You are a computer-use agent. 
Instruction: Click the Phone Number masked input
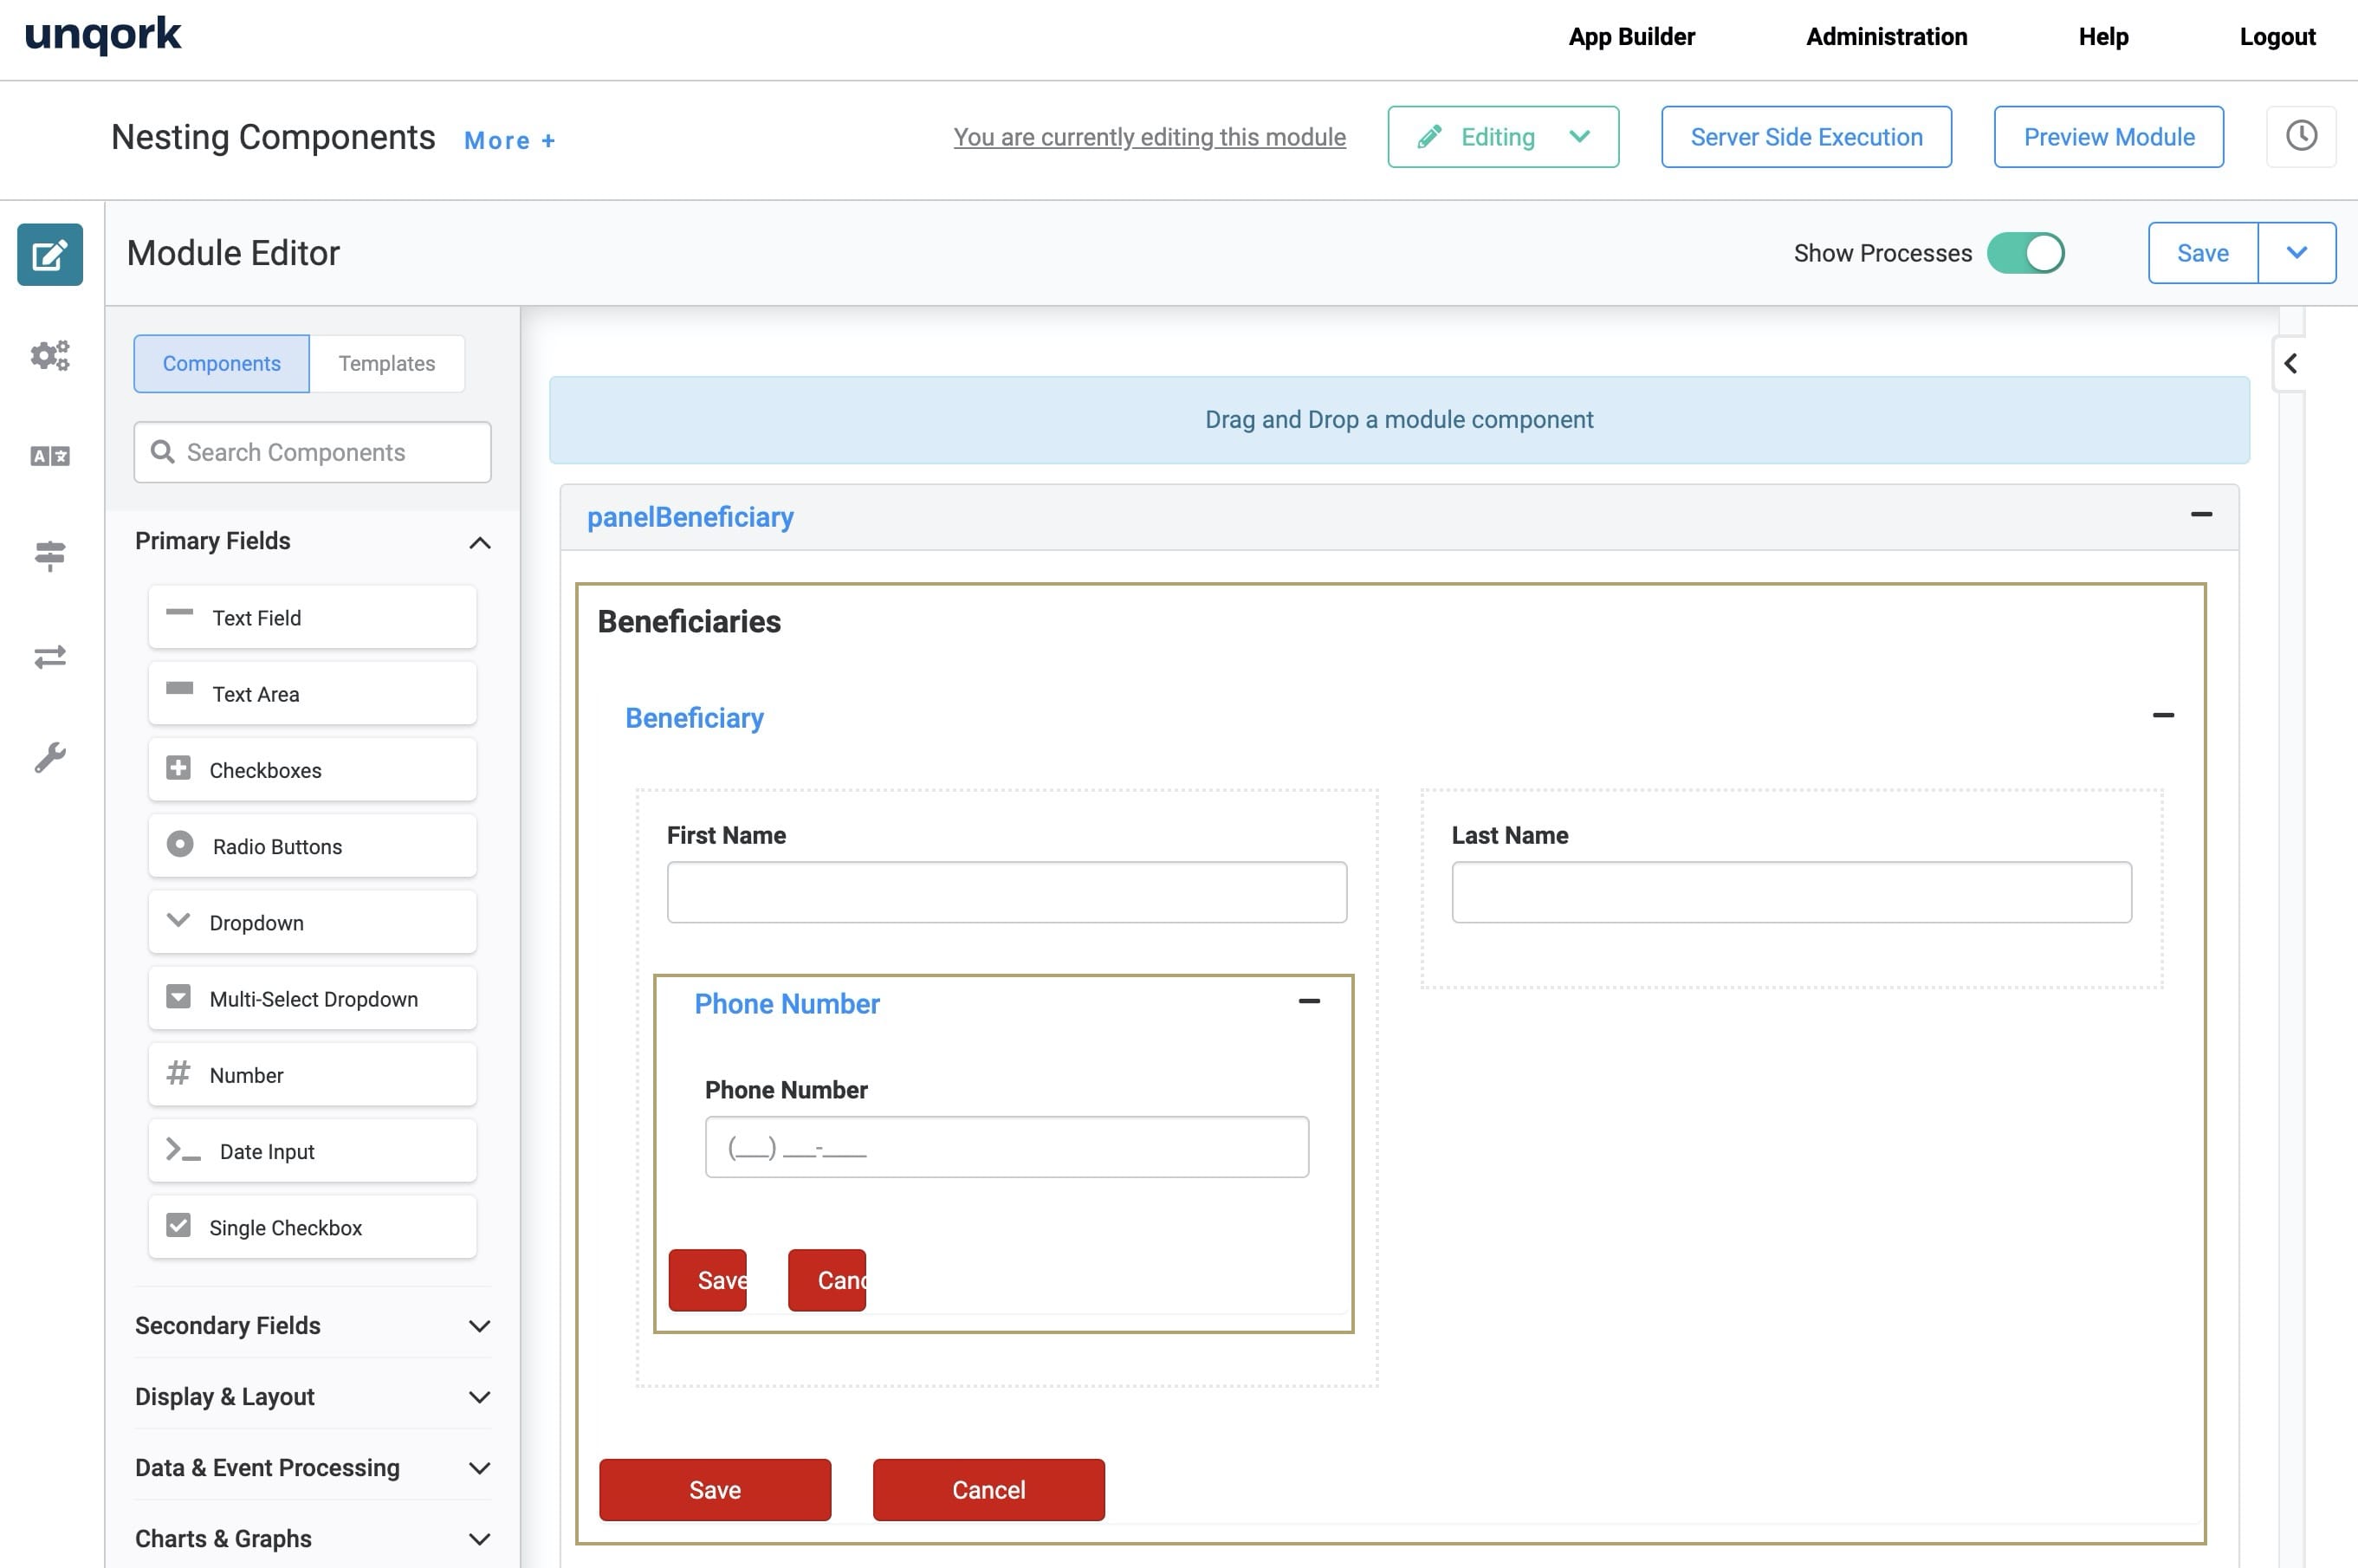[x=1007, y=1147]
